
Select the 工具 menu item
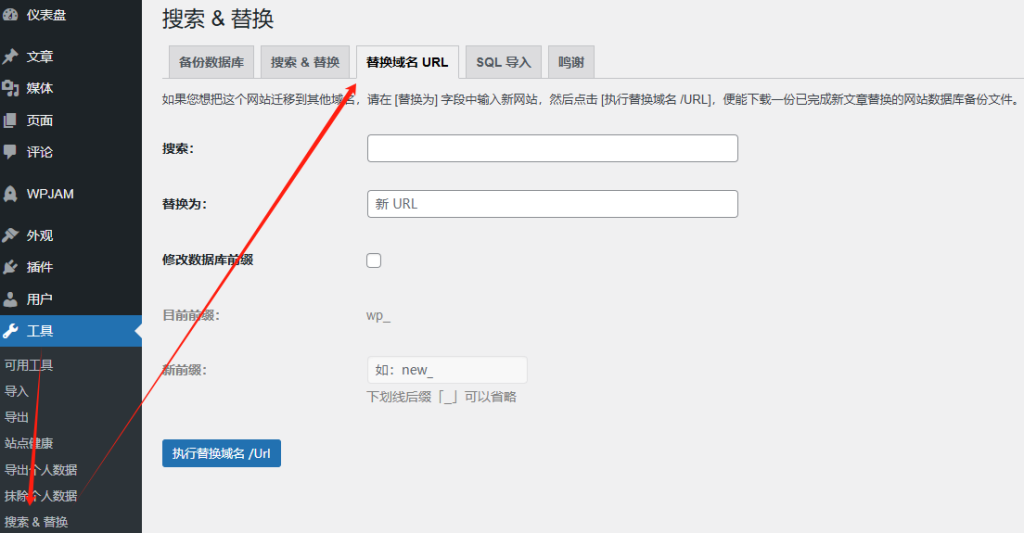71,331
